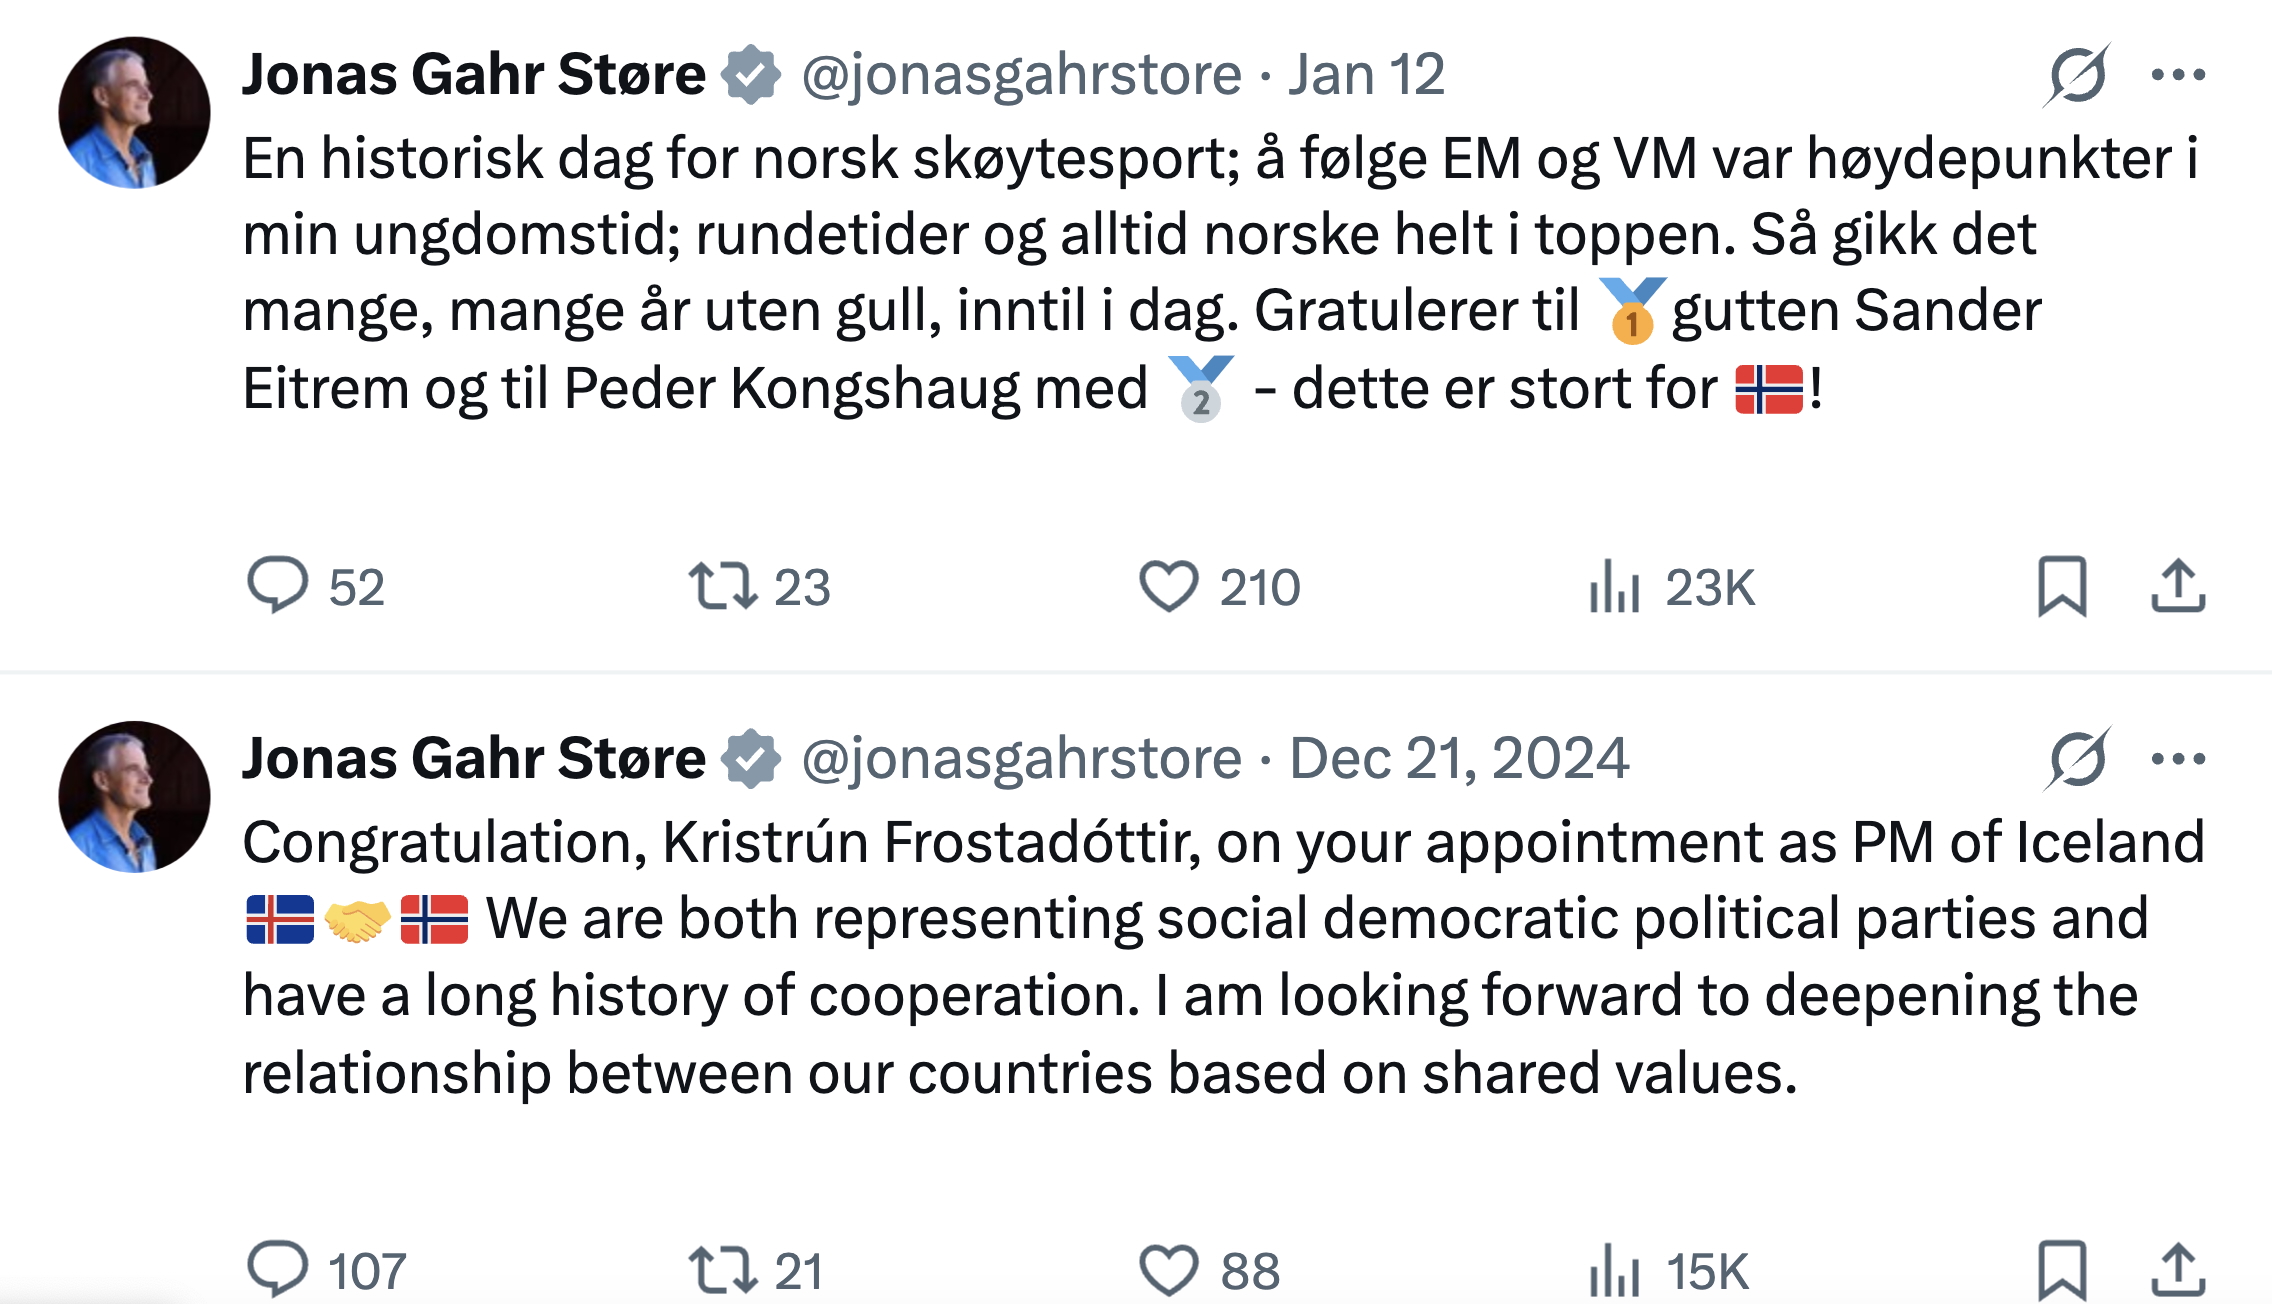Image resolution: width=2272 pixels, height=1304 pixels.
Task: Share the Iceland PM congratulation tweet
Action: point(2177,1270)
